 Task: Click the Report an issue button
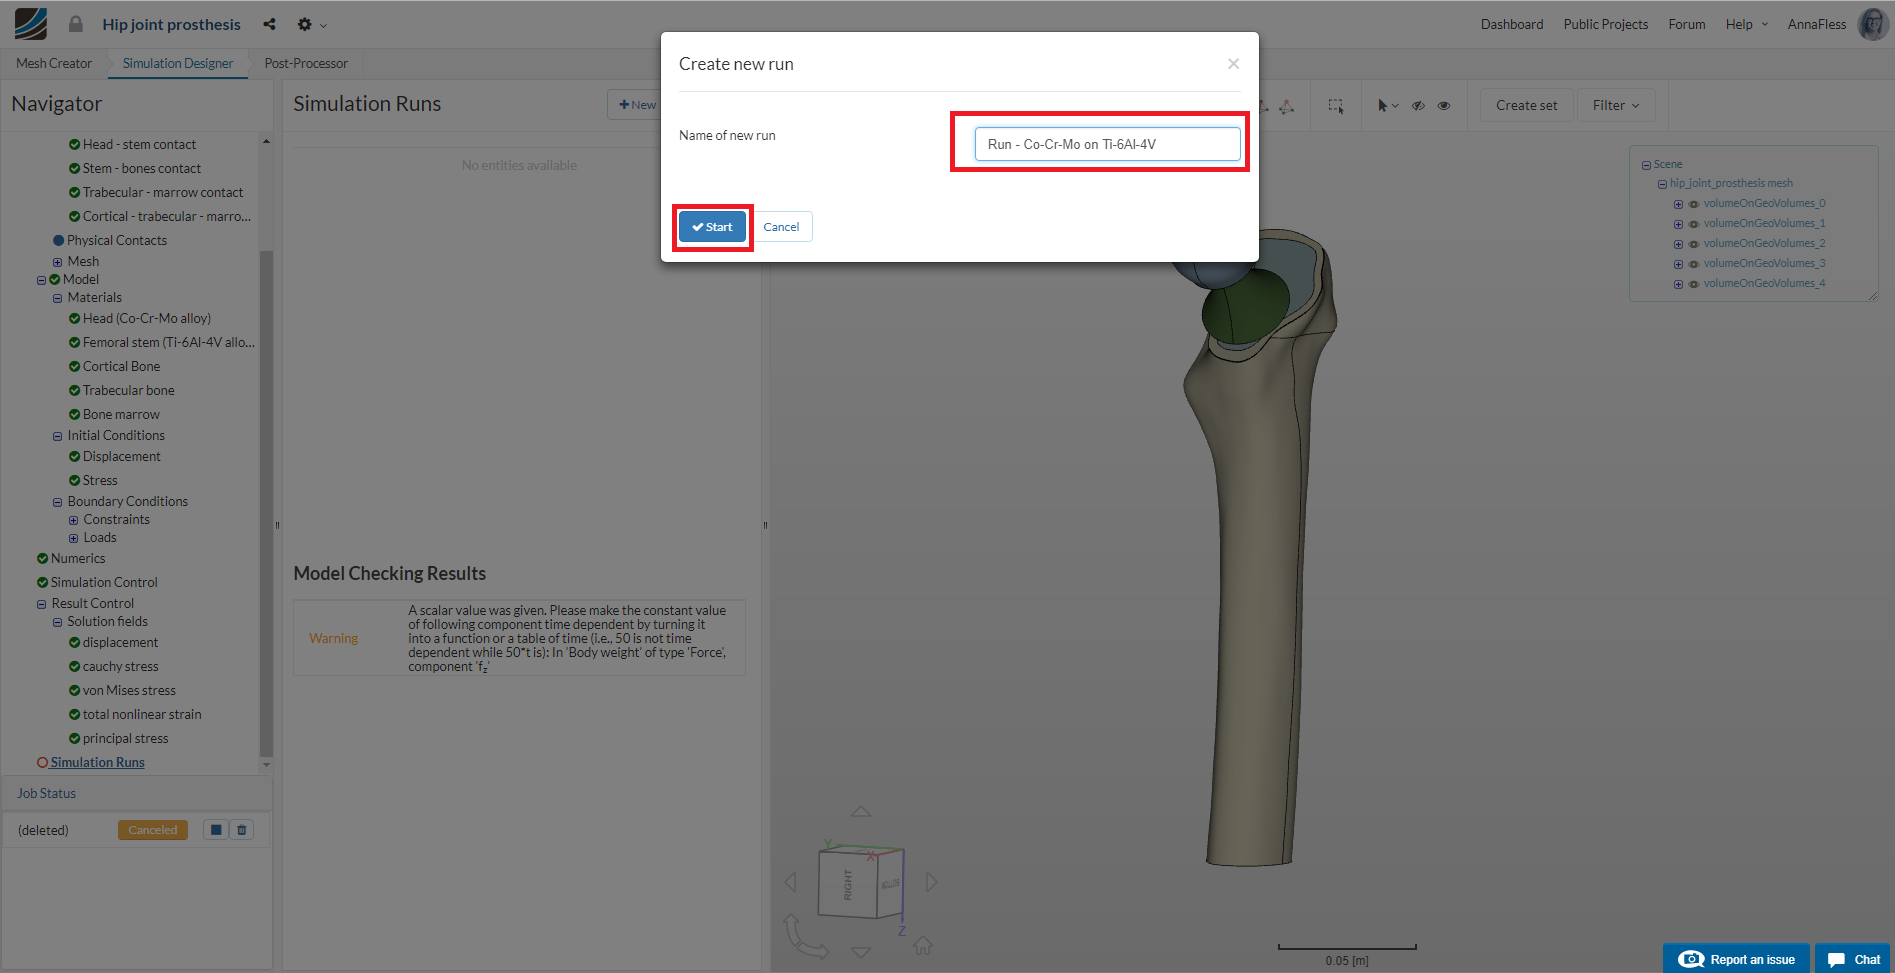1736,959
